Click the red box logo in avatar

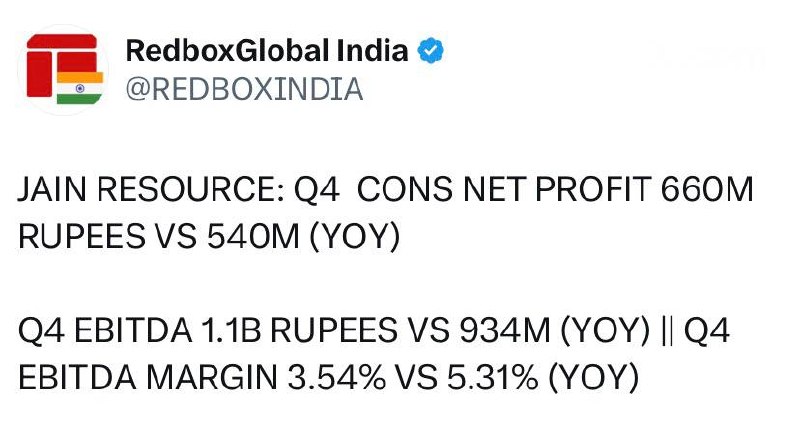pos(61,64)
